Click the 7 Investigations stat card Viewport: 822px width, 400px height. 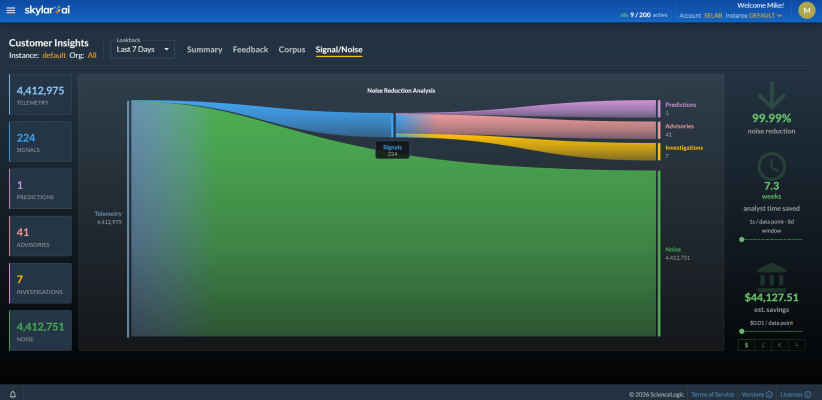point(40,283)
